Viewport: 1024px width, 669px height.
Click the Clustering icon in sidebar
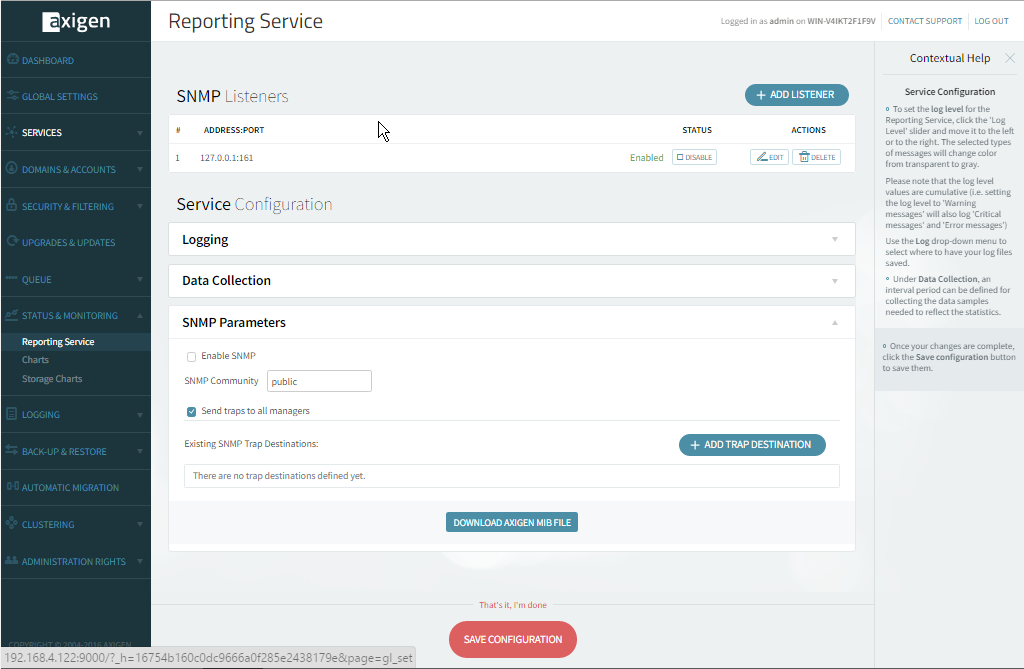coord(13,524)
